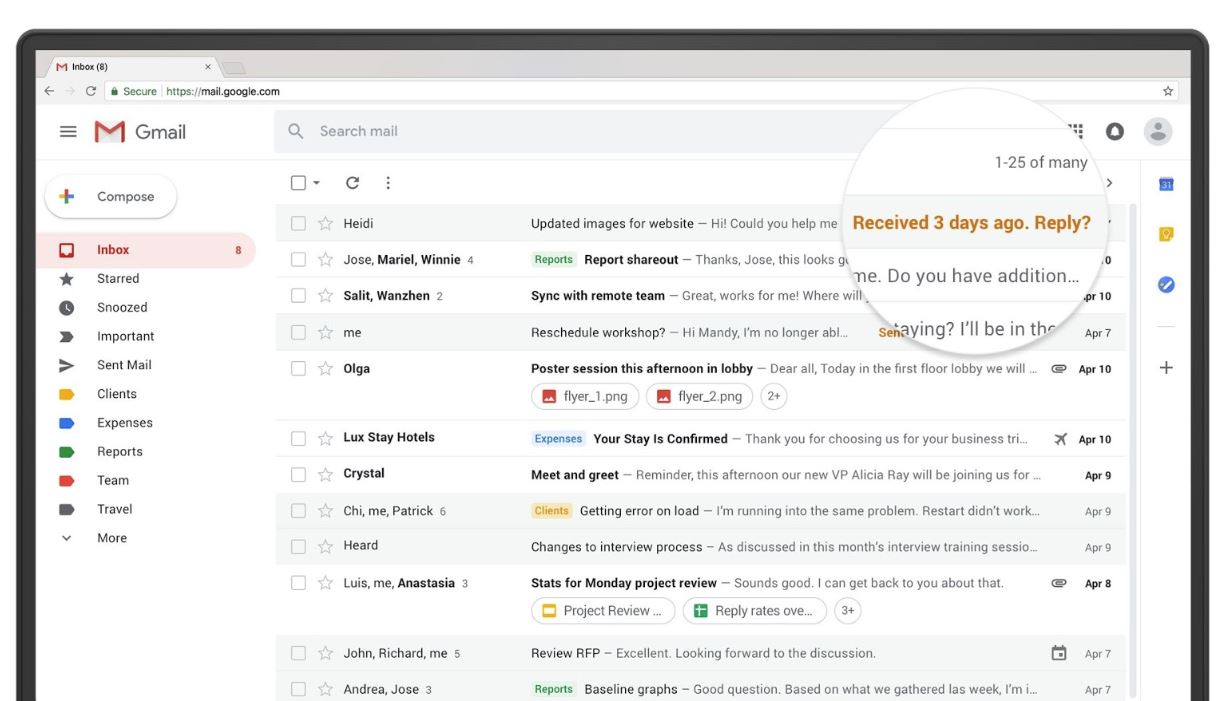The width and height of the screenshot is (1226, 701).
Task: Show the 3+ more attachments on Stats email
Action: click(x=847, y=611)
